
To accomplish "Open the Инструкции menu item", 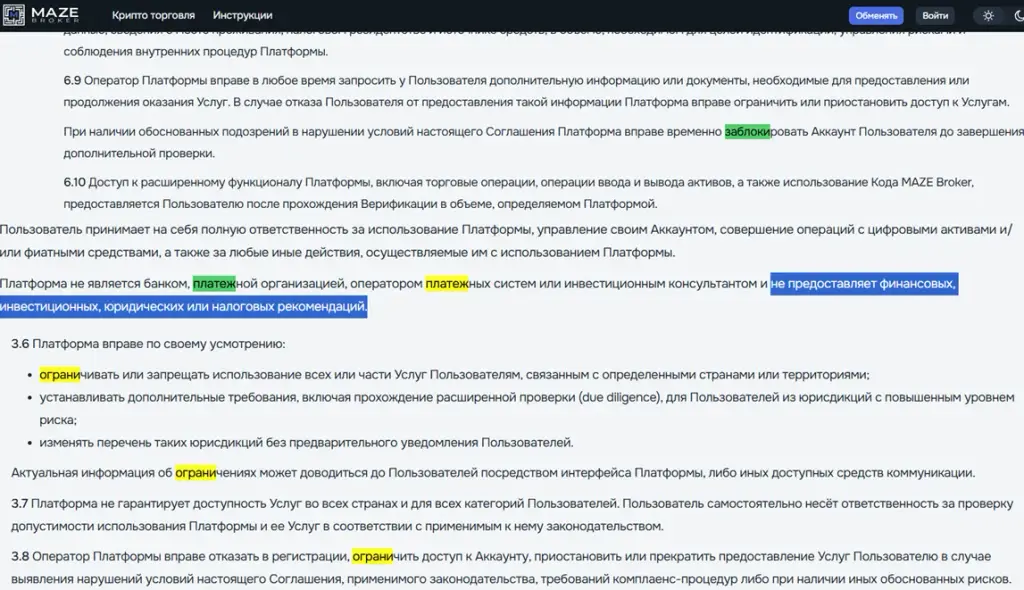I will (242, 15).
